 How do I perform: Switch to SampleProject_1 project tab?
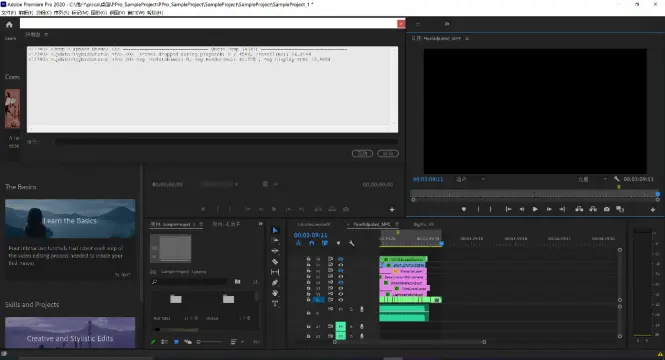[173, 224]
